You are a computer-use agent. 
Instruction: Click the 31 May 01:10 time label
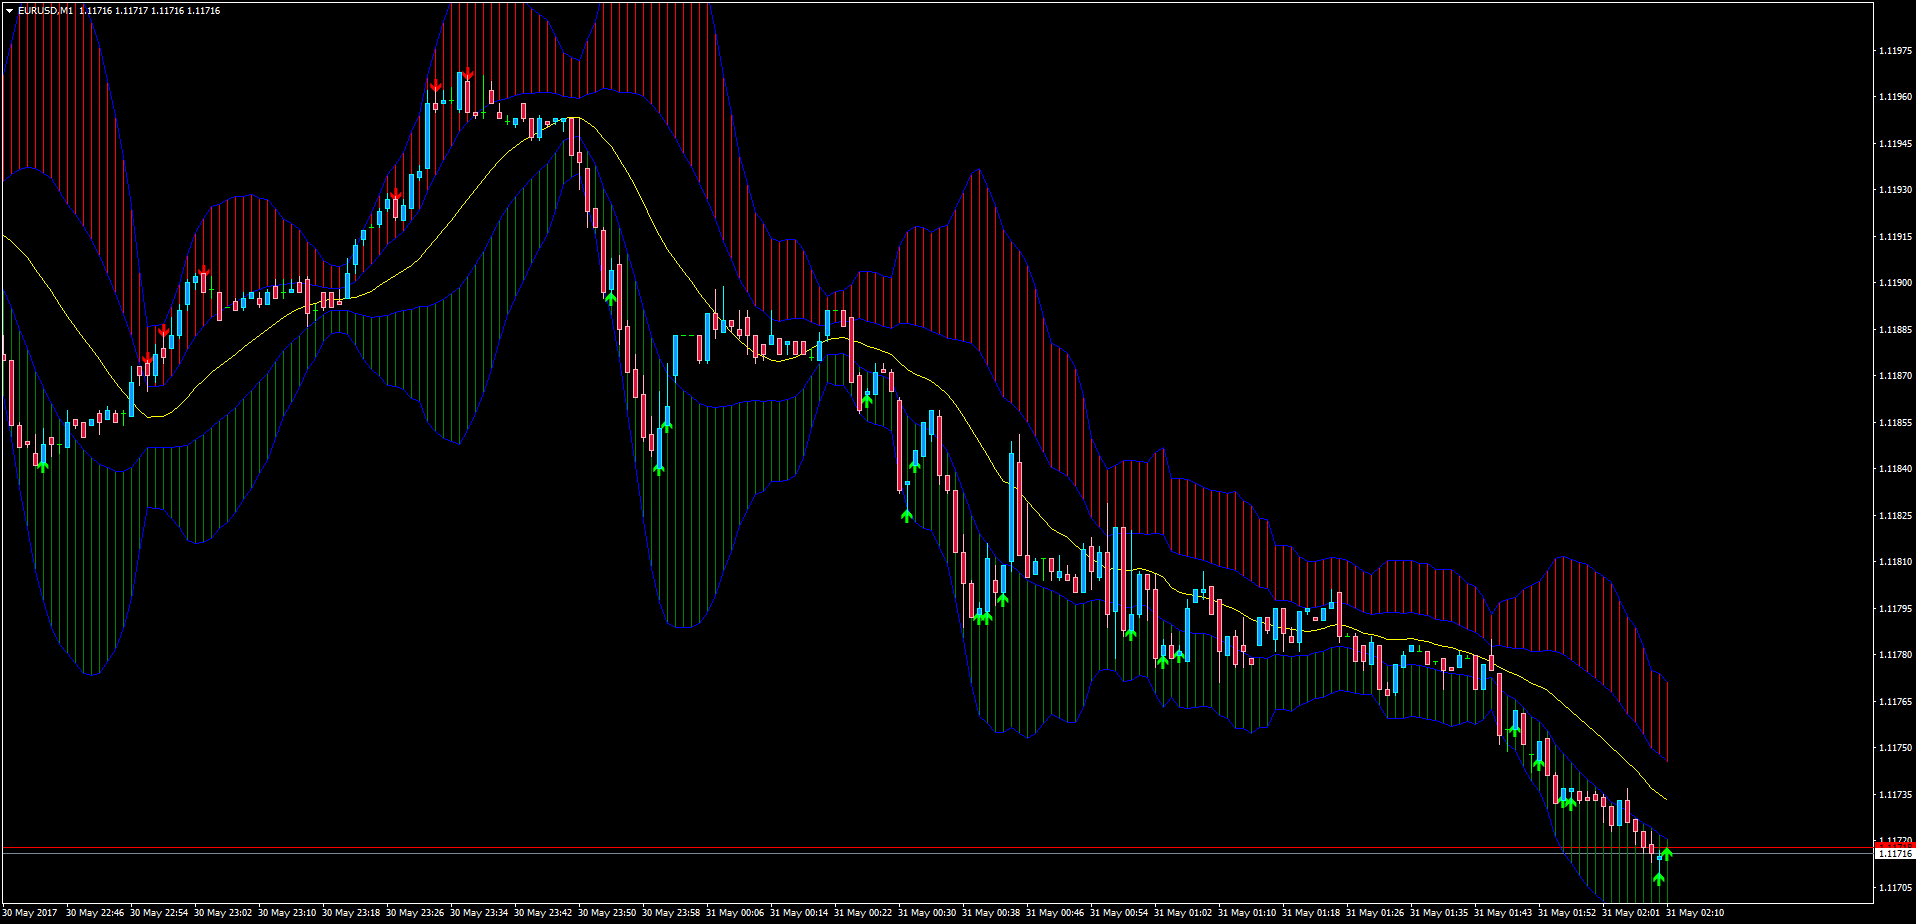click(x=1247, y=912)
